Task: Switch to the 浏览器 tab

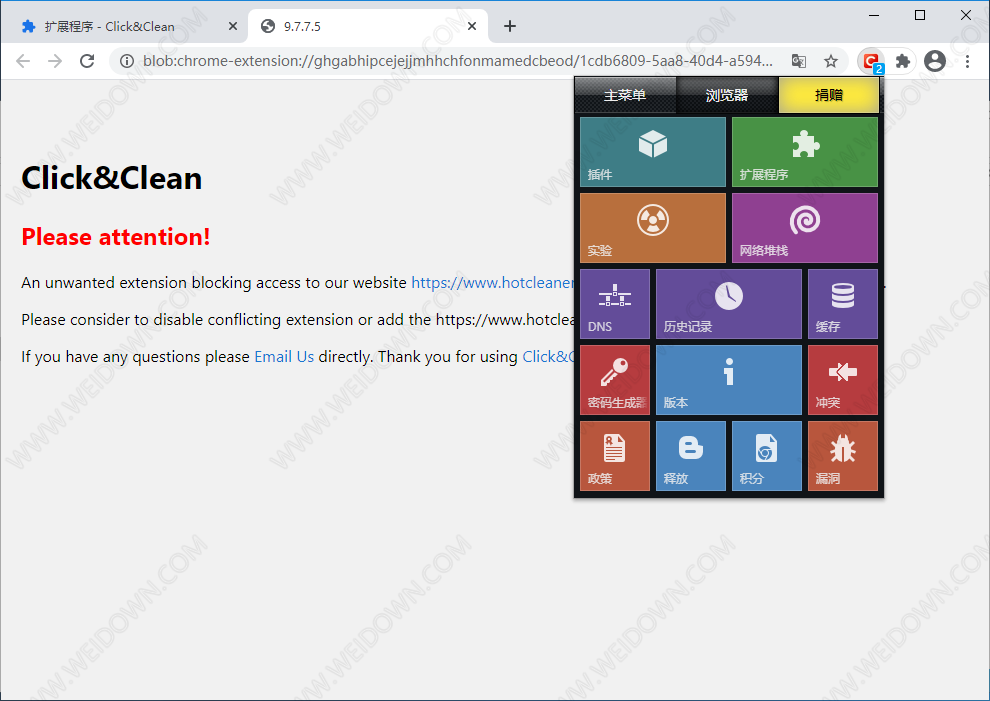Action: coord(727,96)
